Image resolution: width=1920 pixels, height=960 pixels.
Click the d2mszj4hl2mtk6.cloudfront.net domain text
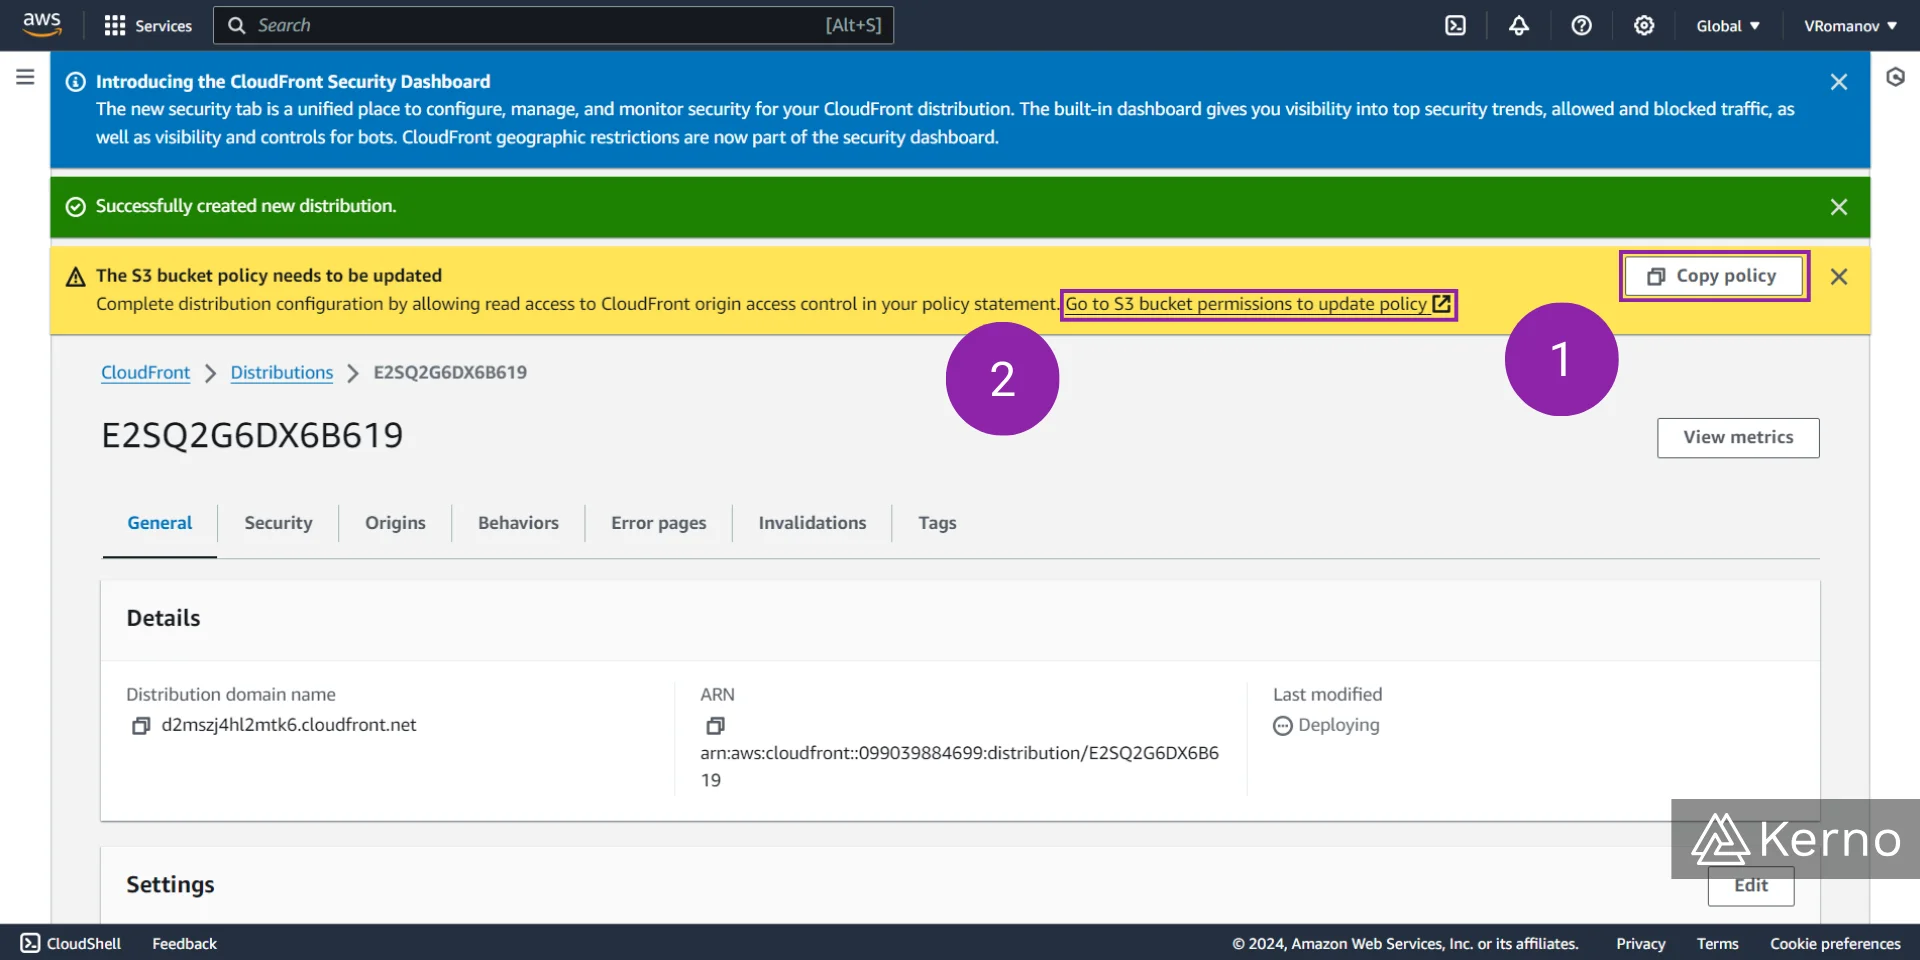click(x=289, y=725)
